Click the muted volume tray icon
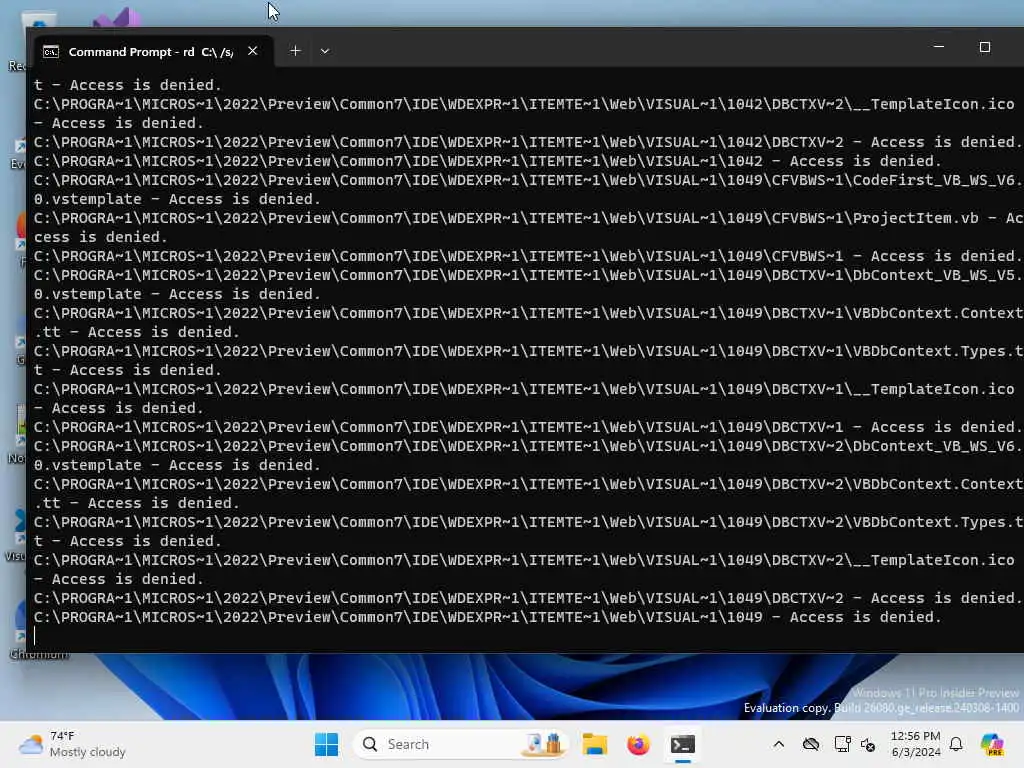The width and height of the screenshot is (1024, 768). 868,744
